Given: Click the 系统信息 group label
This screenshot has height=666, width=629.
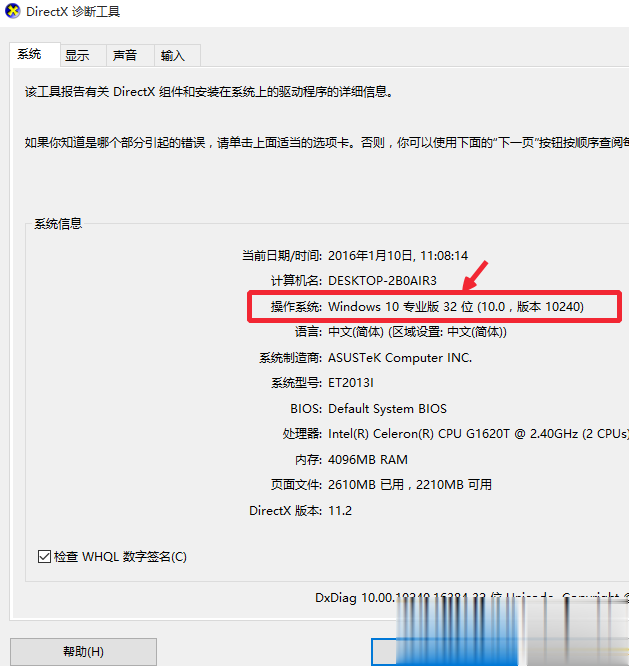Looking at the screenshot, I should click(58, 223).
